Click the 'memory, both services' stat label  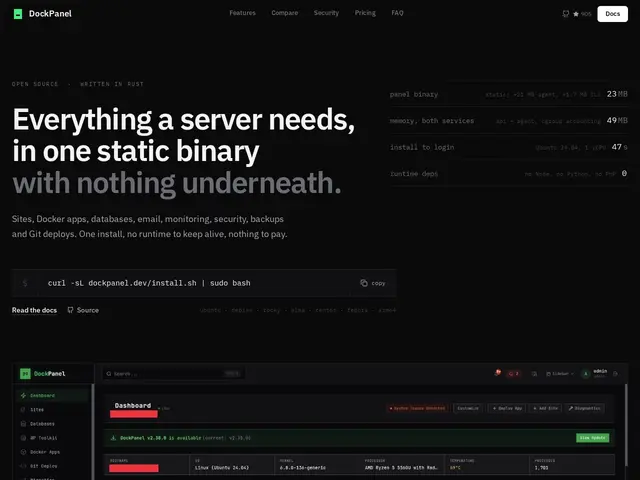pyautogui.click(x=432, y=121)
